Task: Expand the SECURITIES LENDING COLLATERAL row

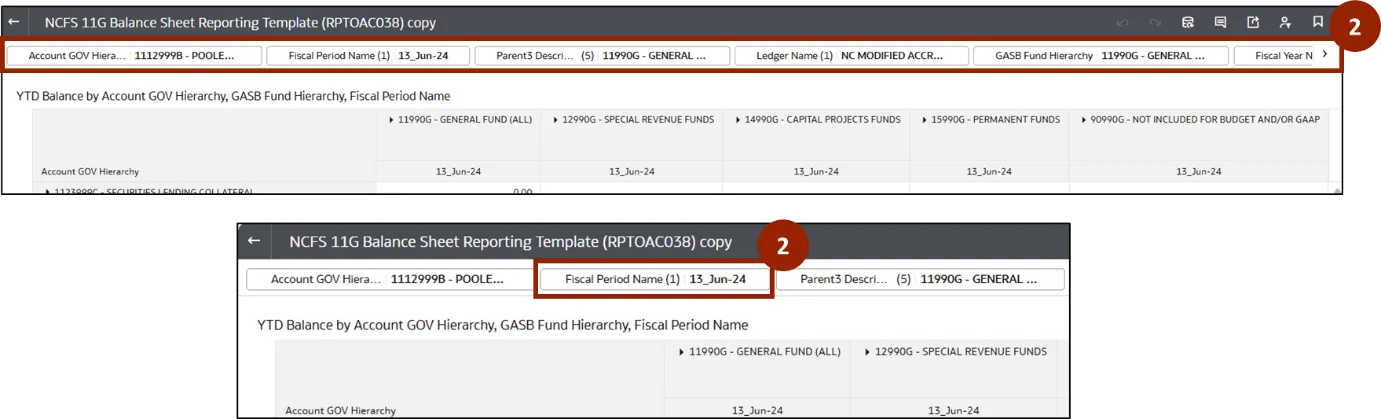Action: pos(47,191)
